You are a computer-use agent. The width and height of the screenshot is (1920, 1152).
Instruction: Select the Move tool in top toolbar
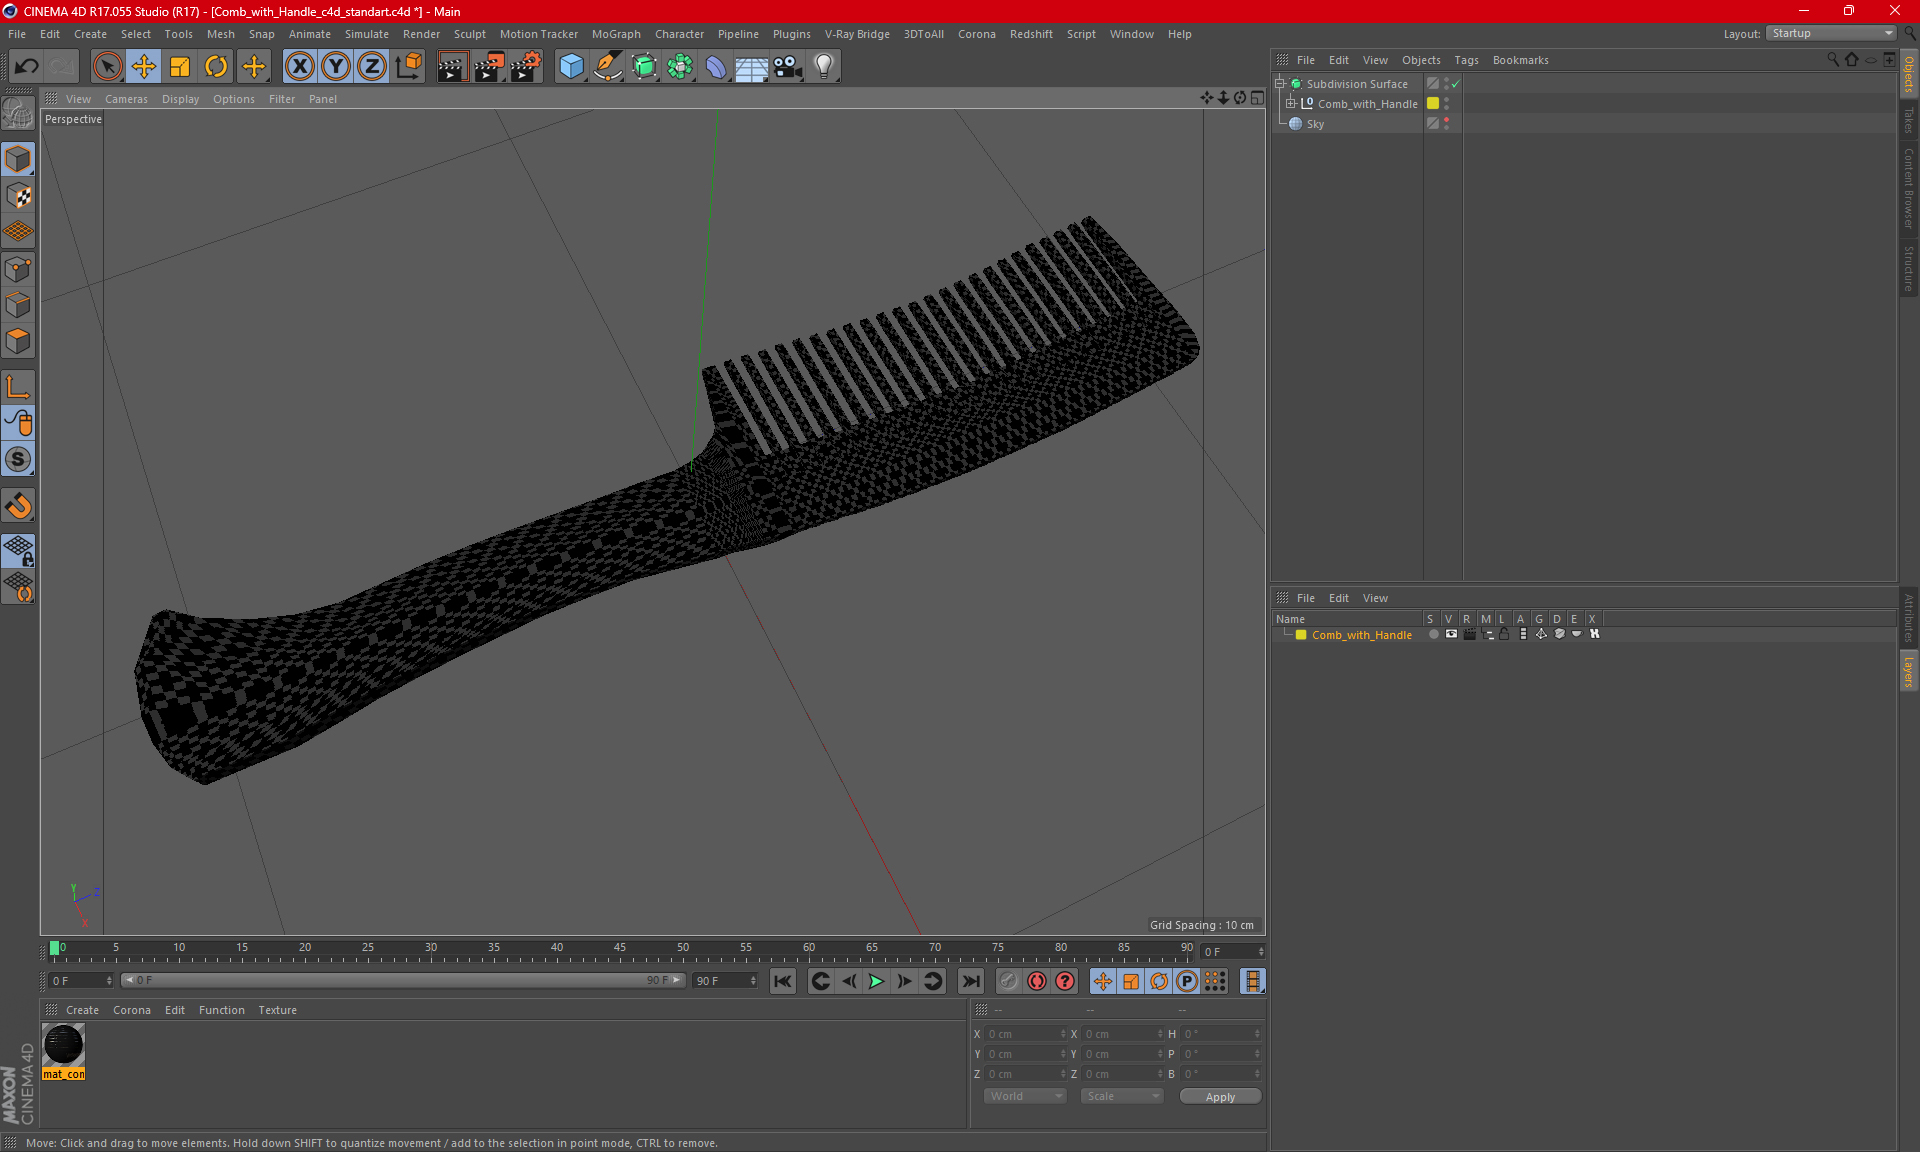pos(144,67)
